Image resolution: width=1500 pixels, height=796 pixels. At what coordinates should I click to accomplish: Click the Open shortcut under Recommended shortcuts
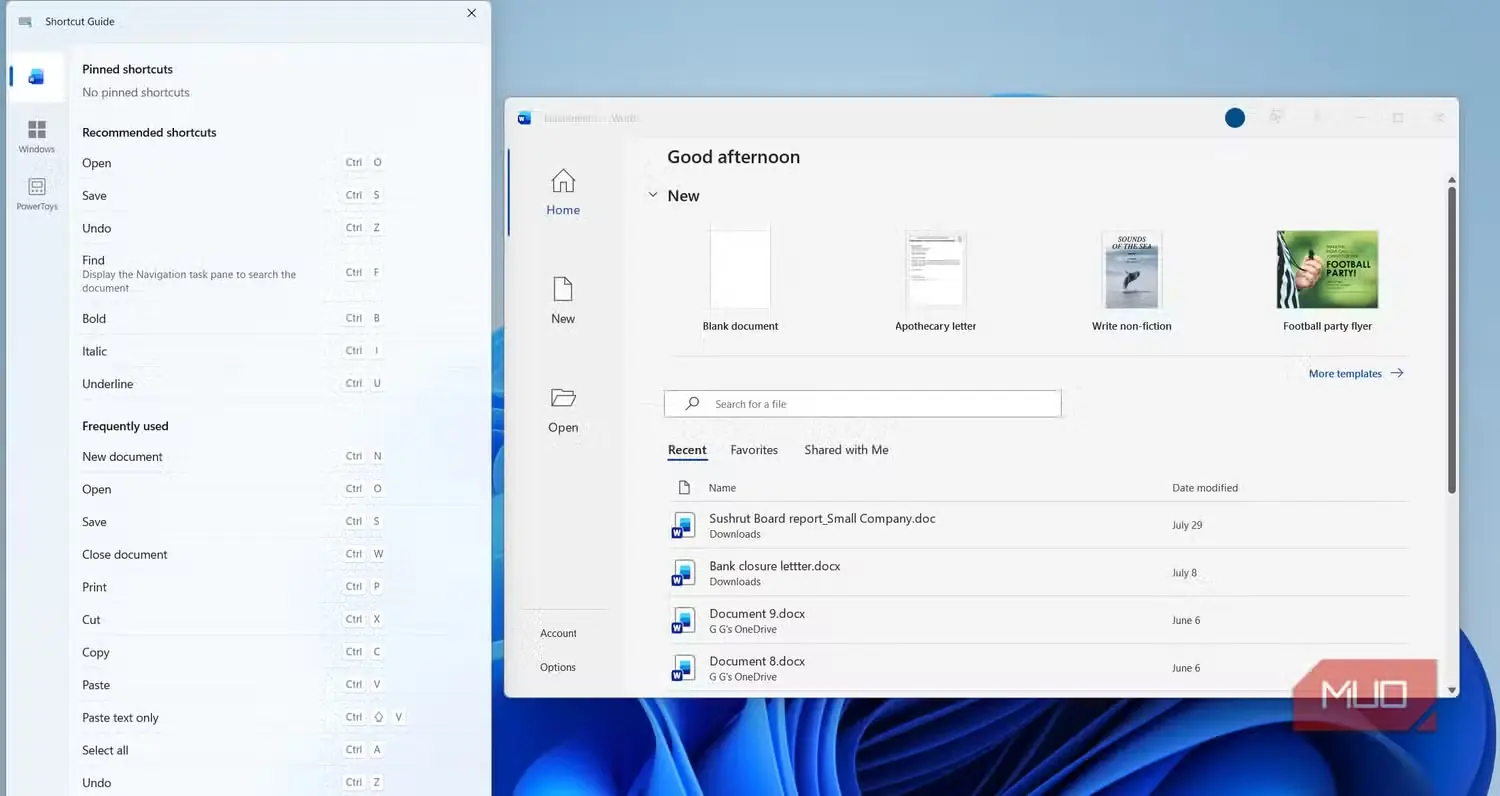(x=233, y=163)
